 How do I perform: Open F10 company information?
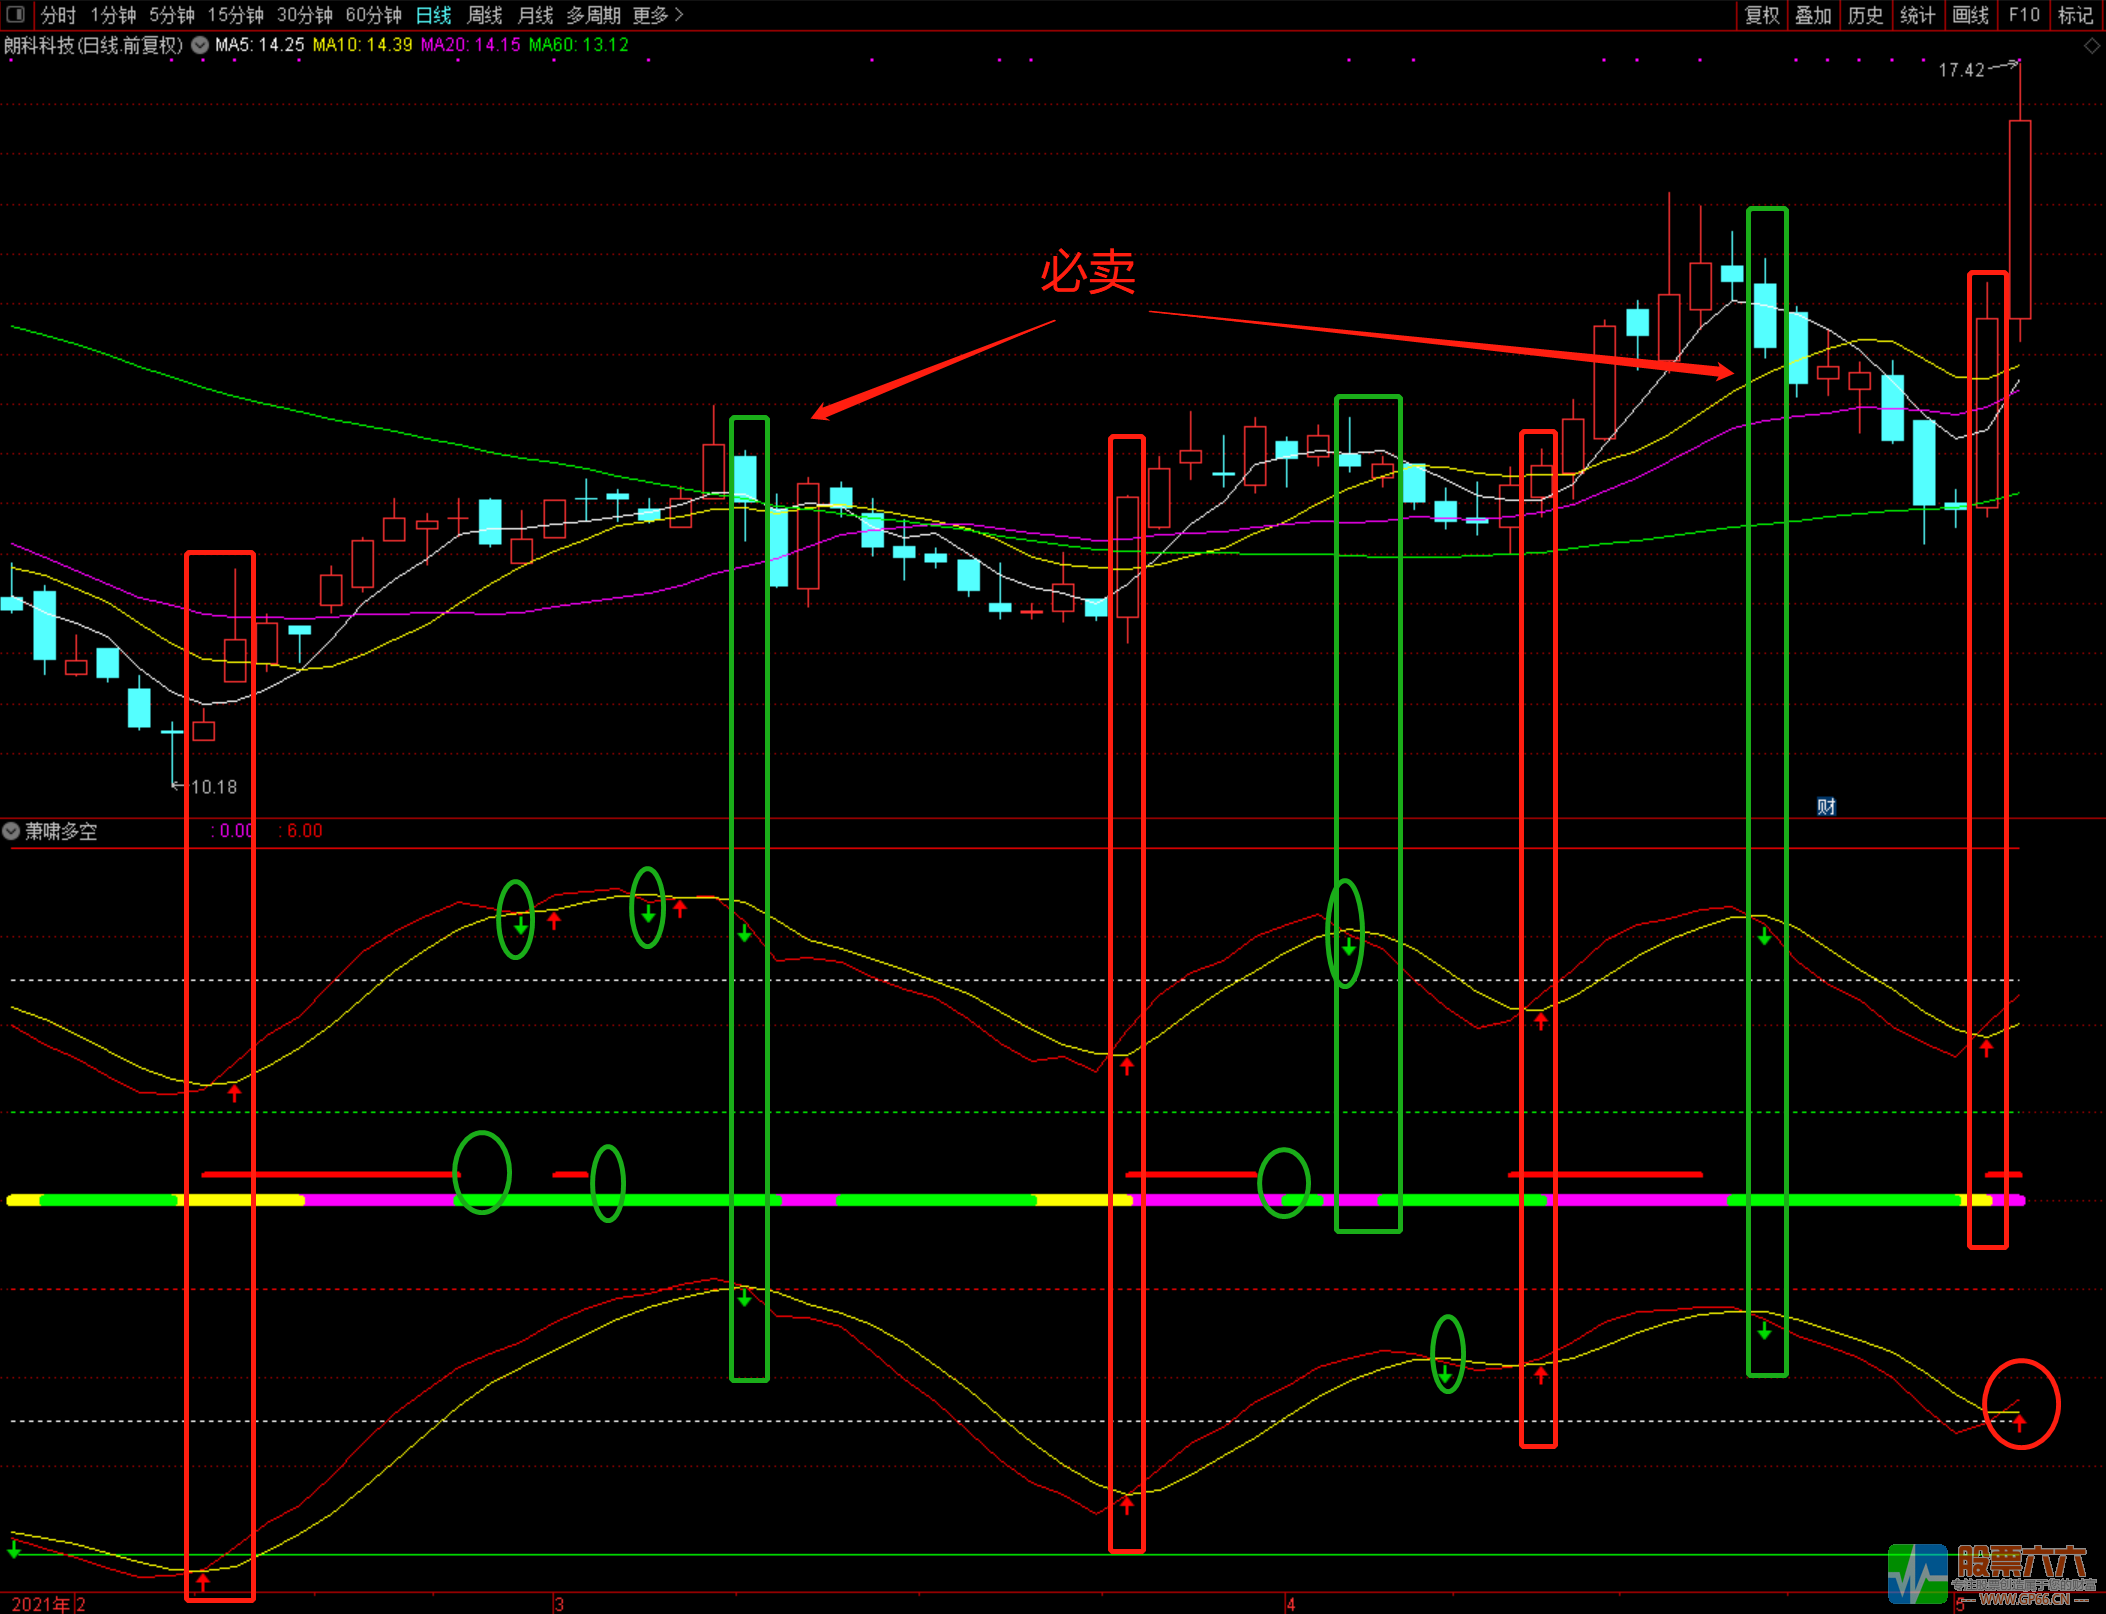click(x=2024, y=15)
